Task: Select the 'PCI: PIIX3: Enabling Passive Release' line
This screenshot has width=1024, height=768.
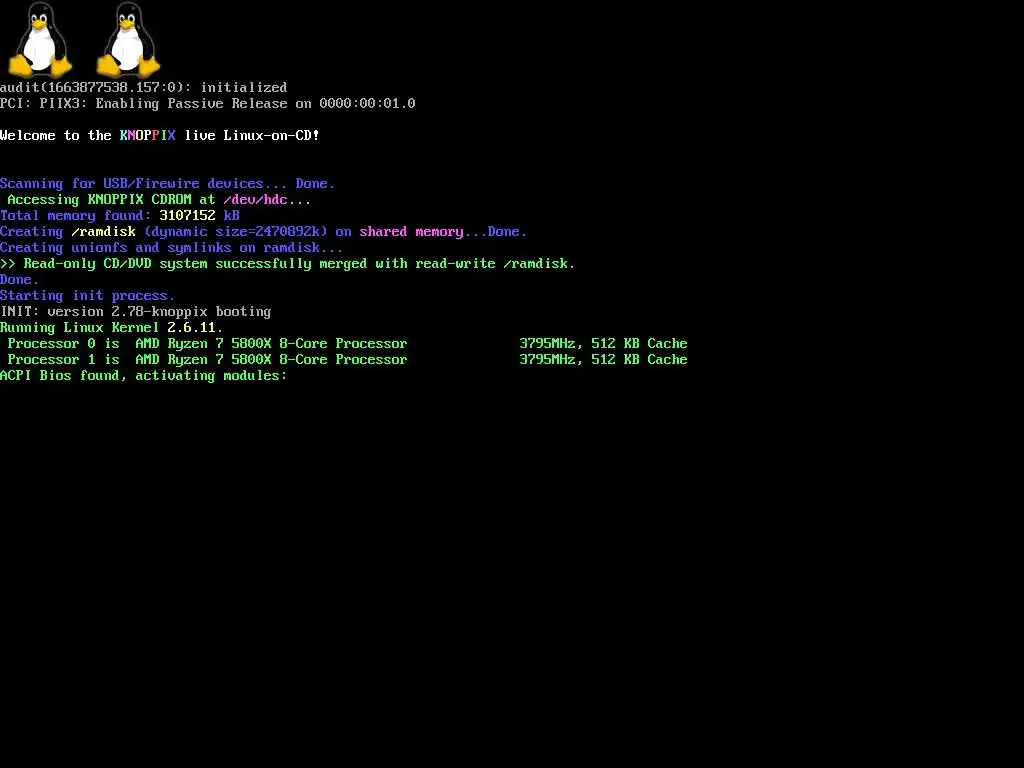Action: coord(208,103)
